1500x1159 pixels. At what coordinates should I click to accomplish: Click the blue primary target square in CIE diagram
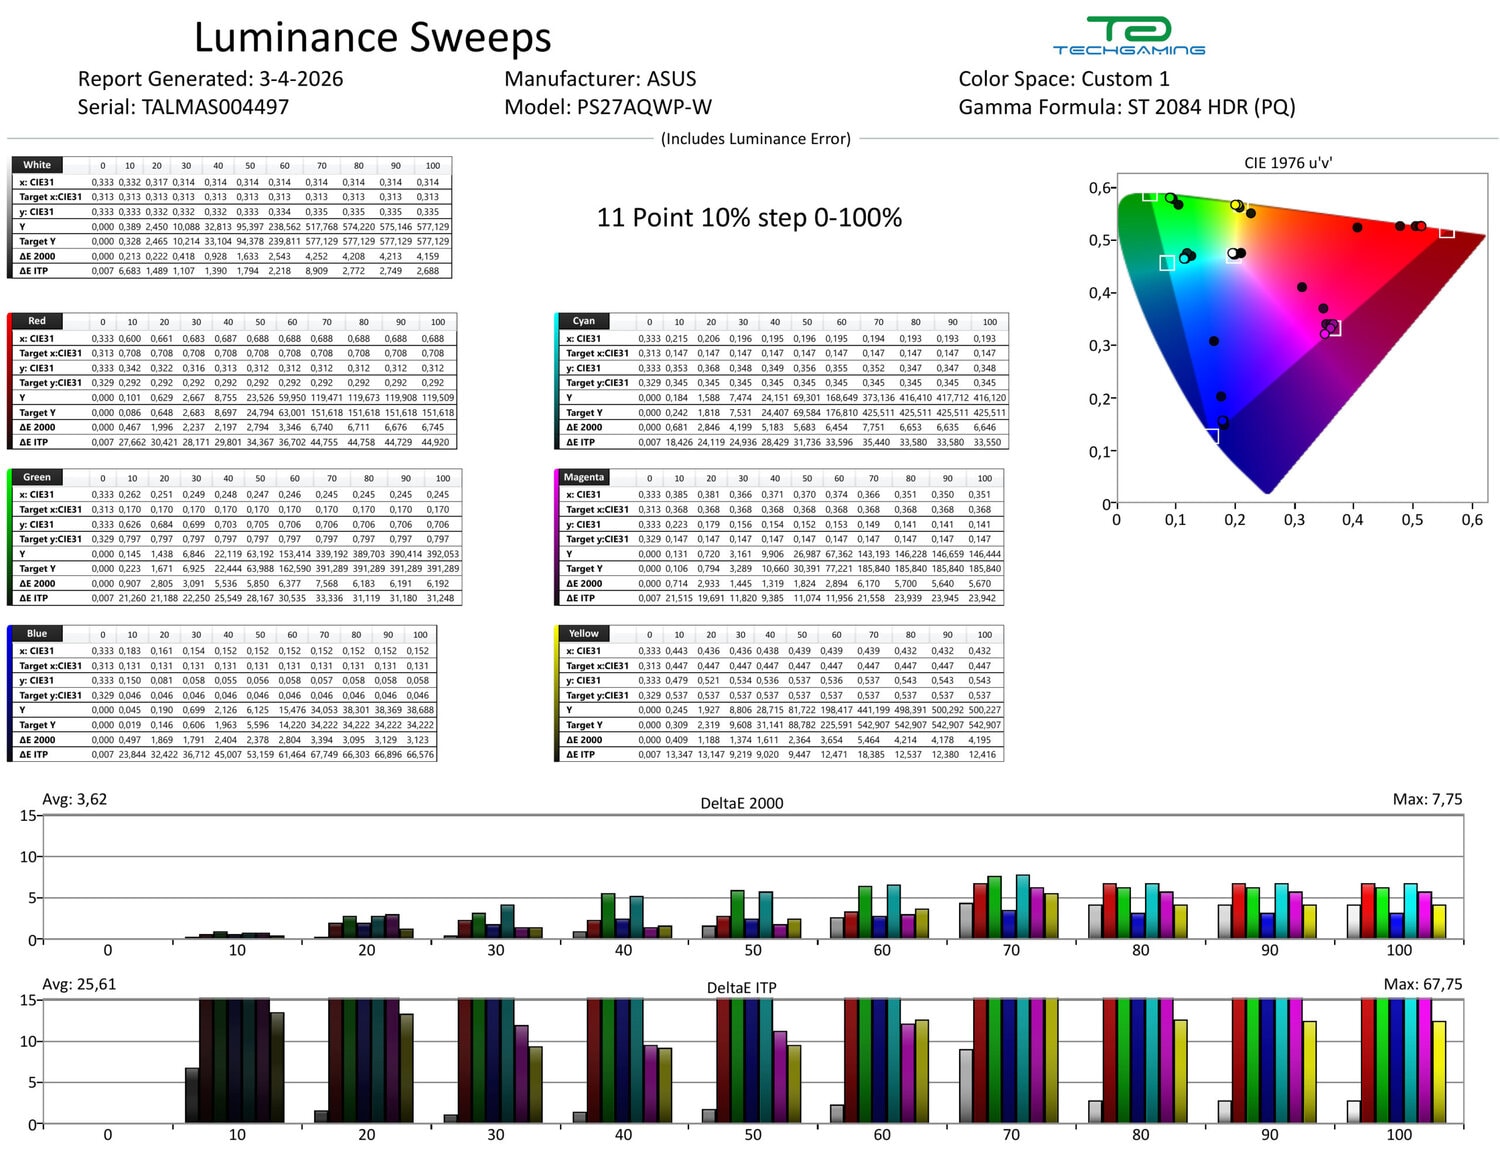click(x=1212, y=436)
